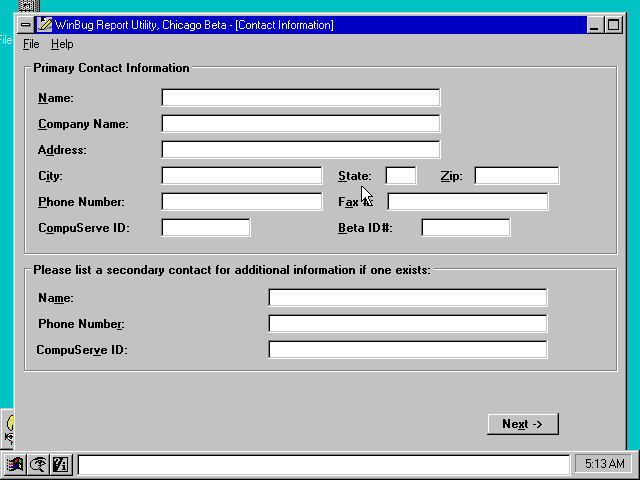Focus the Address text field

[301, 149]
